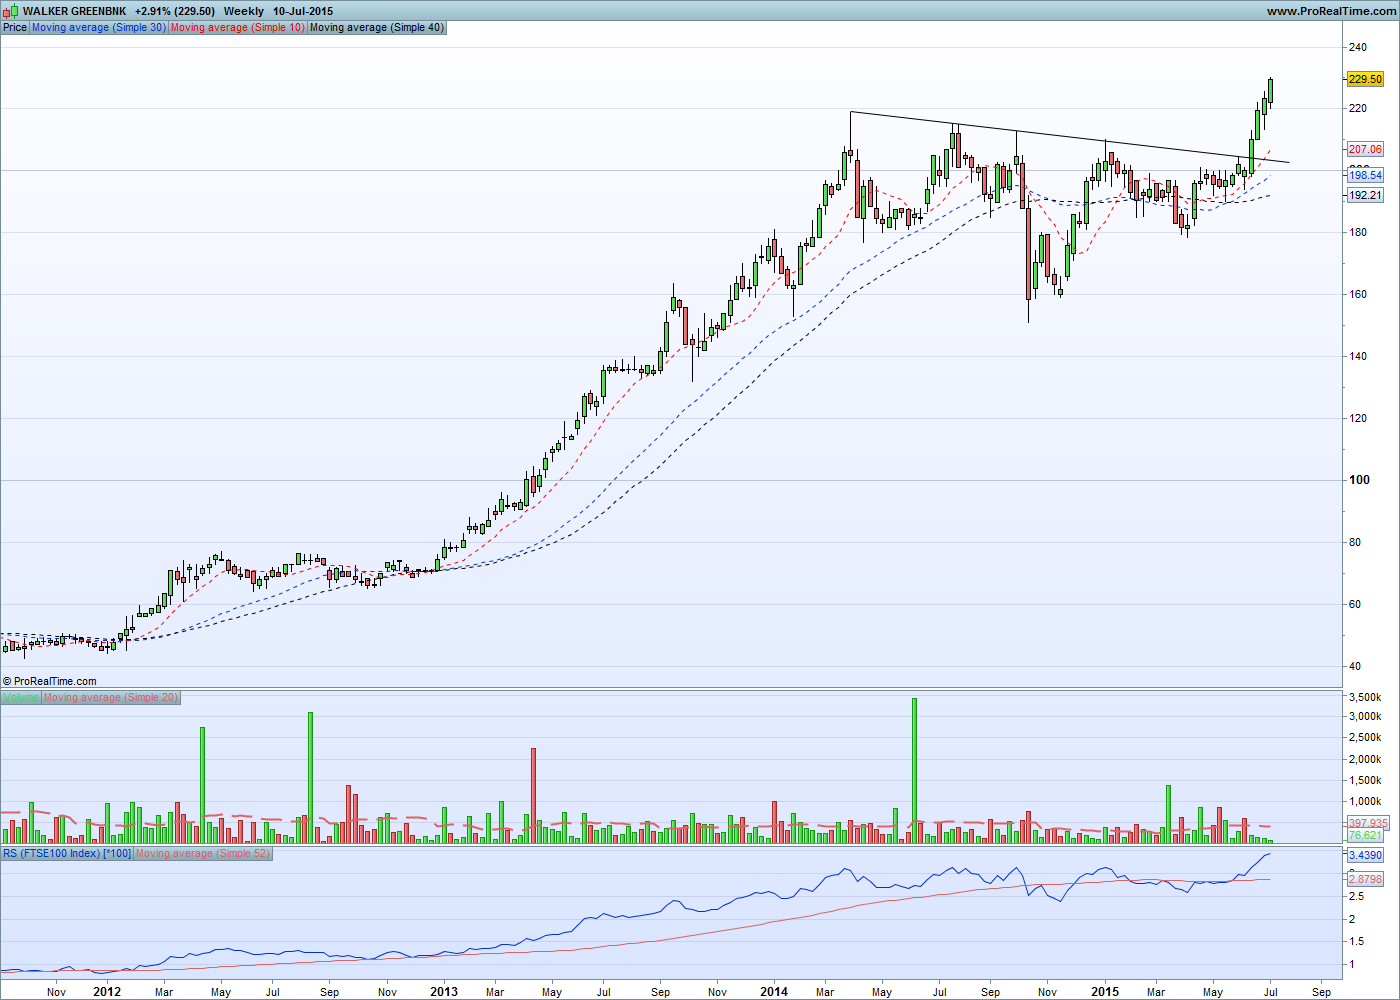
Task: Click the blue 3.4390 RS value tag
Action: click(1365, 855)
